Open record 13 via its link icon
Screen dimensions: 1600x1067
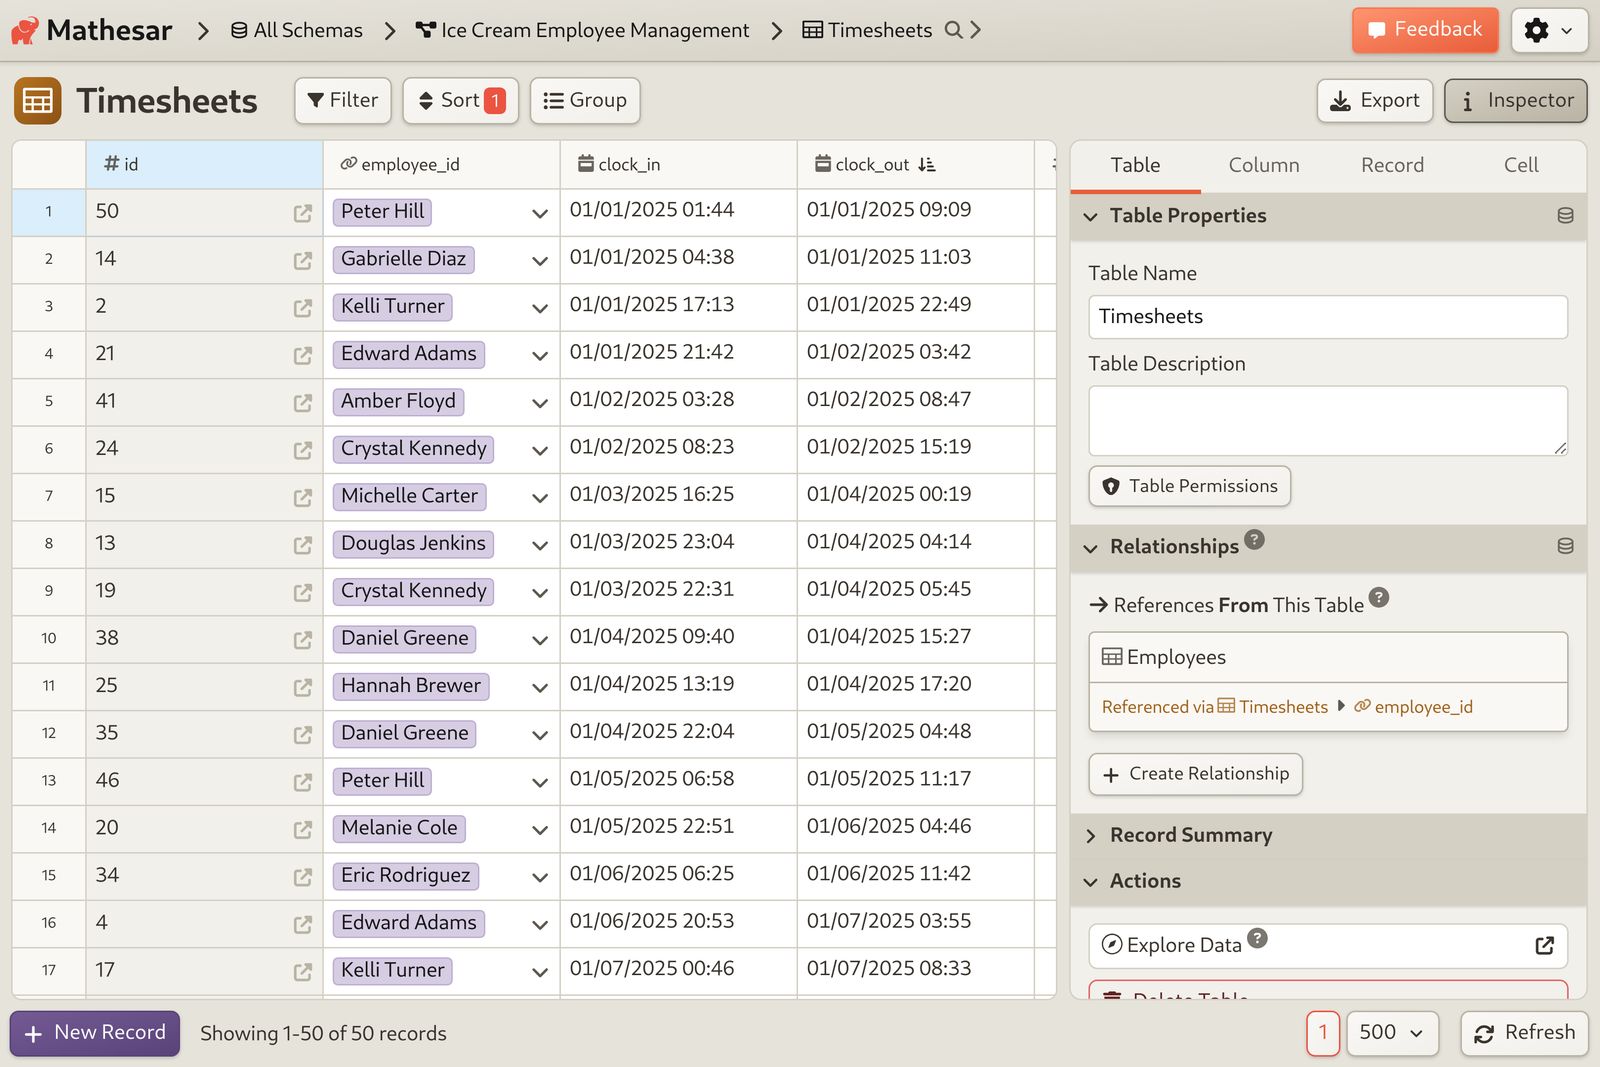click(x=303, y=545)
